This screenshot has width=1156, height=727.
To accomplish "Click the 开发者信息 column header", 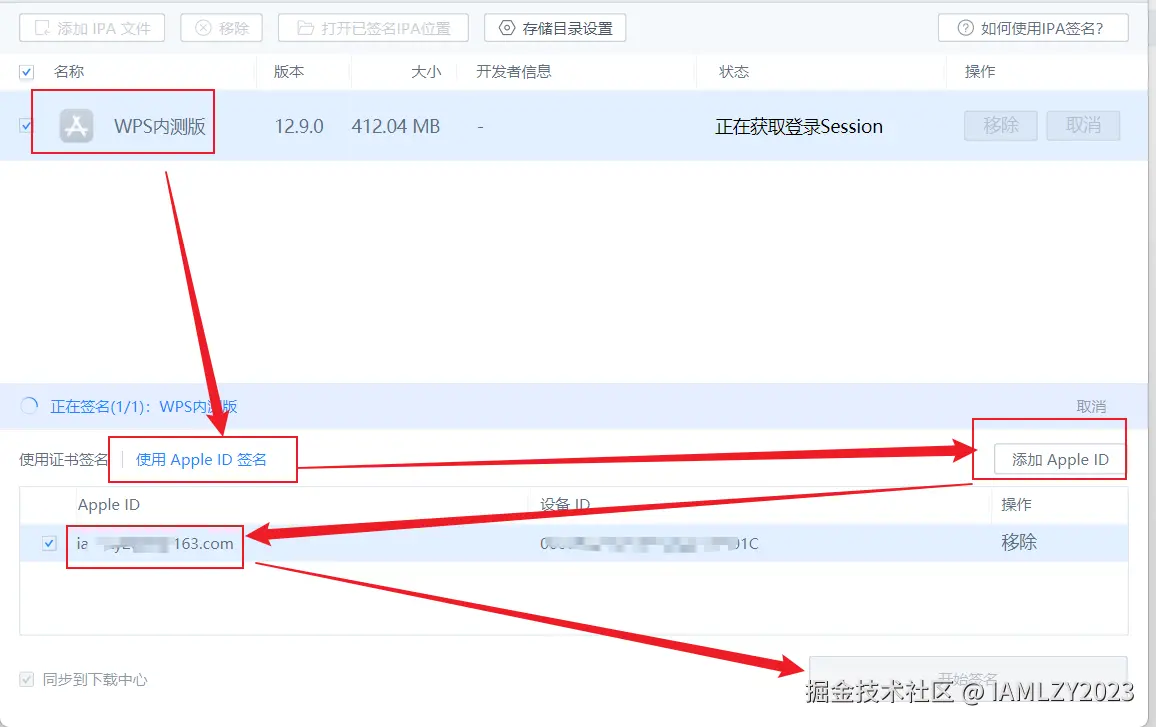I will point(514,72).
